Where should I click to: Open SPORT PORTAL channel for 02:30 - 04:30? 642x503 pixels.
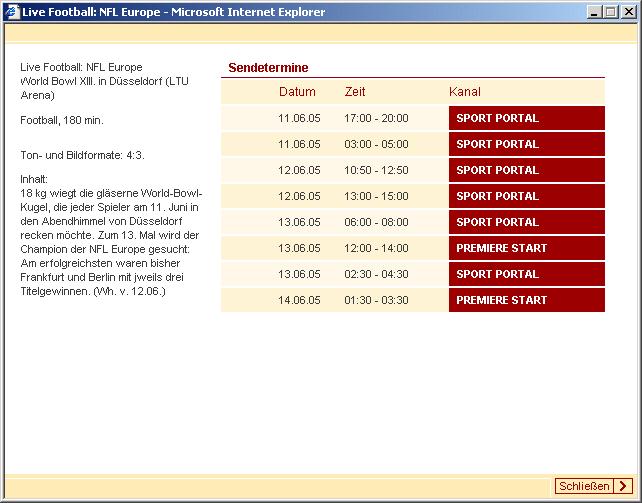coord(527,274)
